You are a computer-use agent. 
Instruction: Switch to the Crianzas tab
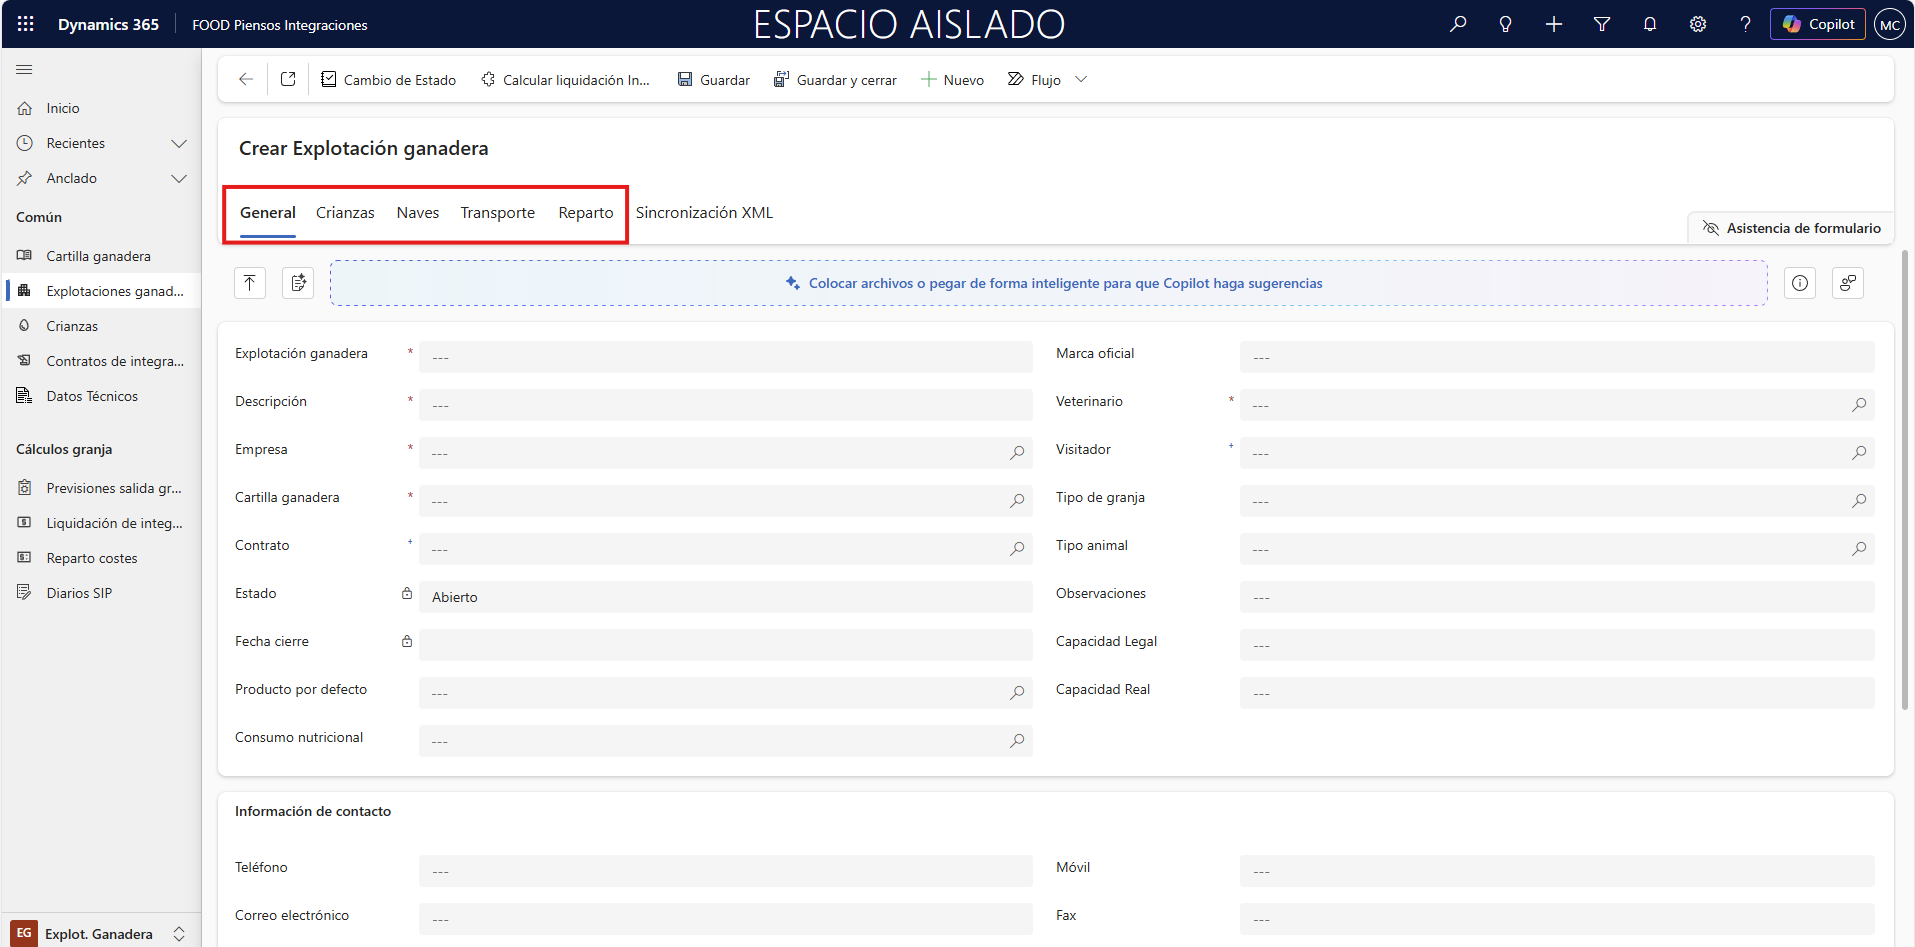345,213
